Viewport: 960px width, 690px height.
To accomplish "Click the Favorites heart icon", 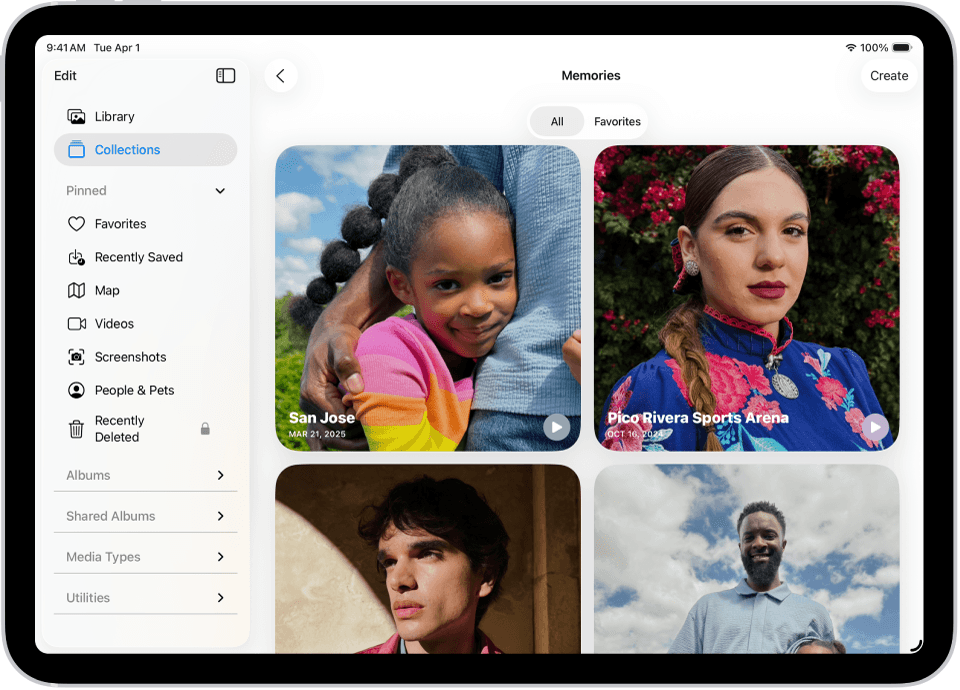I will click(x=76, y=224).
